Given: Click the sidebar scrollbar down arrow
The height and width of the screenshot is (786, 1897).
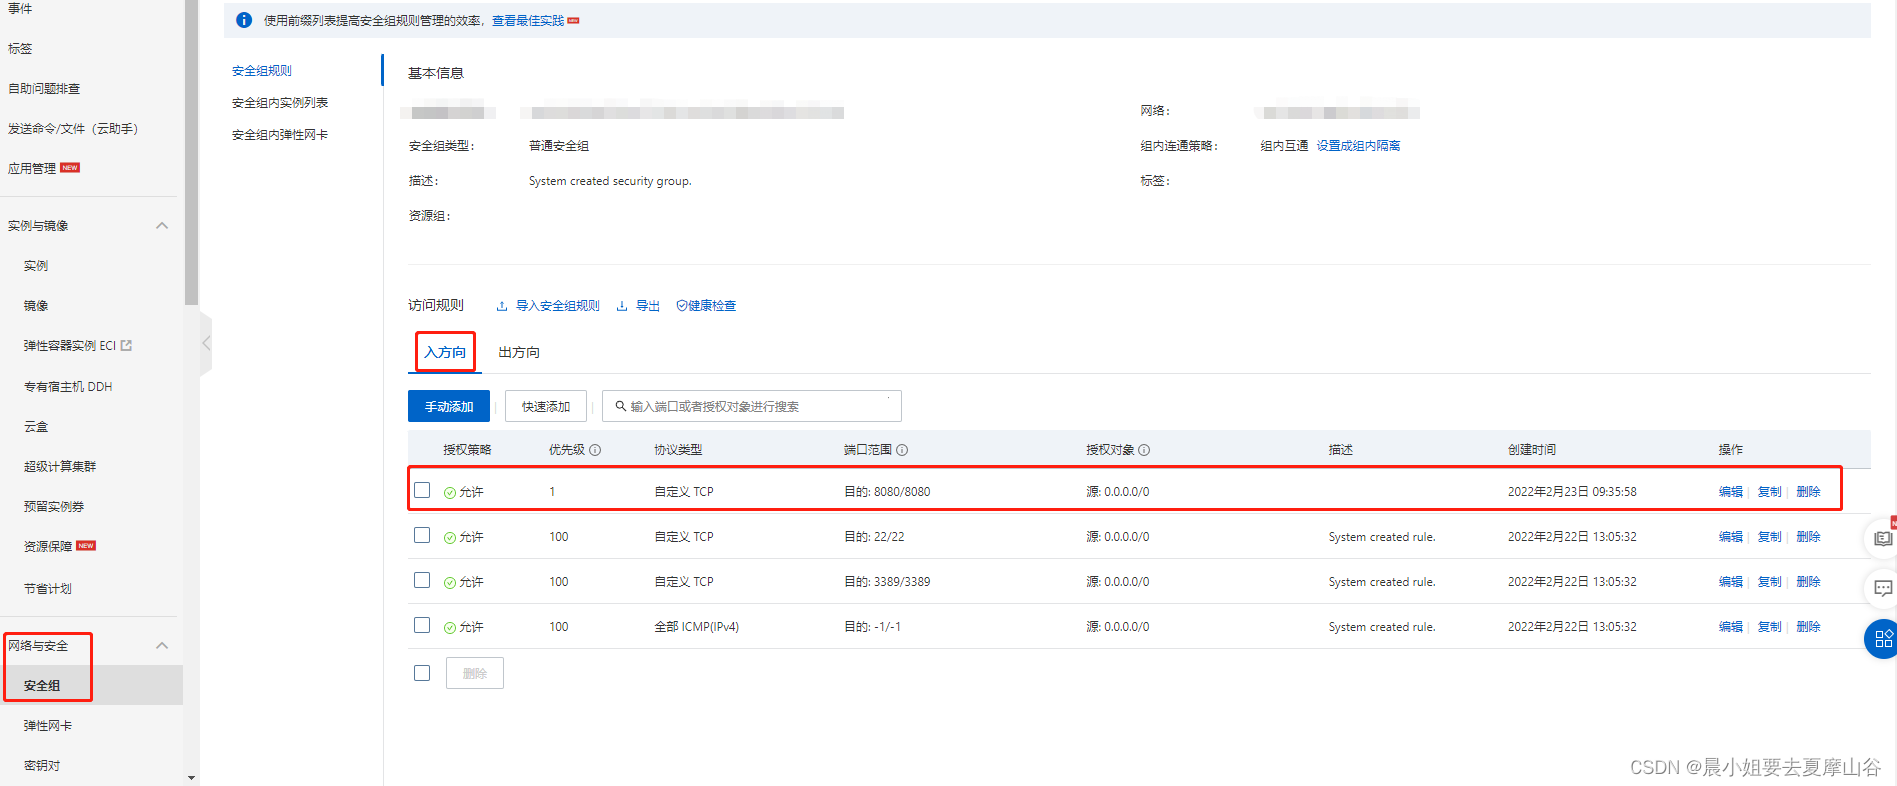Looking at the screenshot, I should coord(191,777).
